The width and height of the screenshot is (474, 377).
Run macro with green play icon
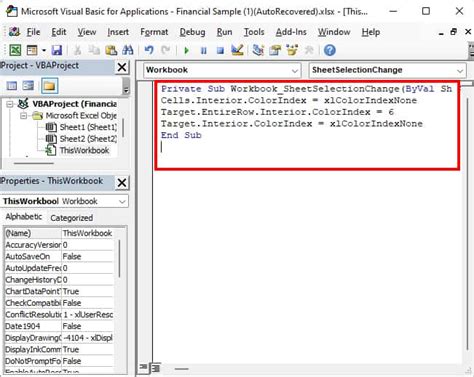187,50
